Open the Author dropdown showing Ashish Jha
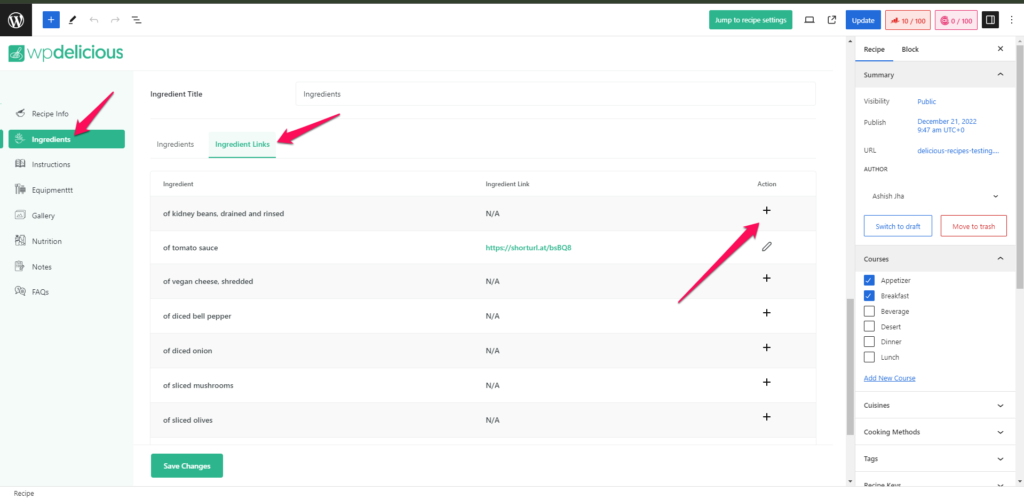 point(935,195)
